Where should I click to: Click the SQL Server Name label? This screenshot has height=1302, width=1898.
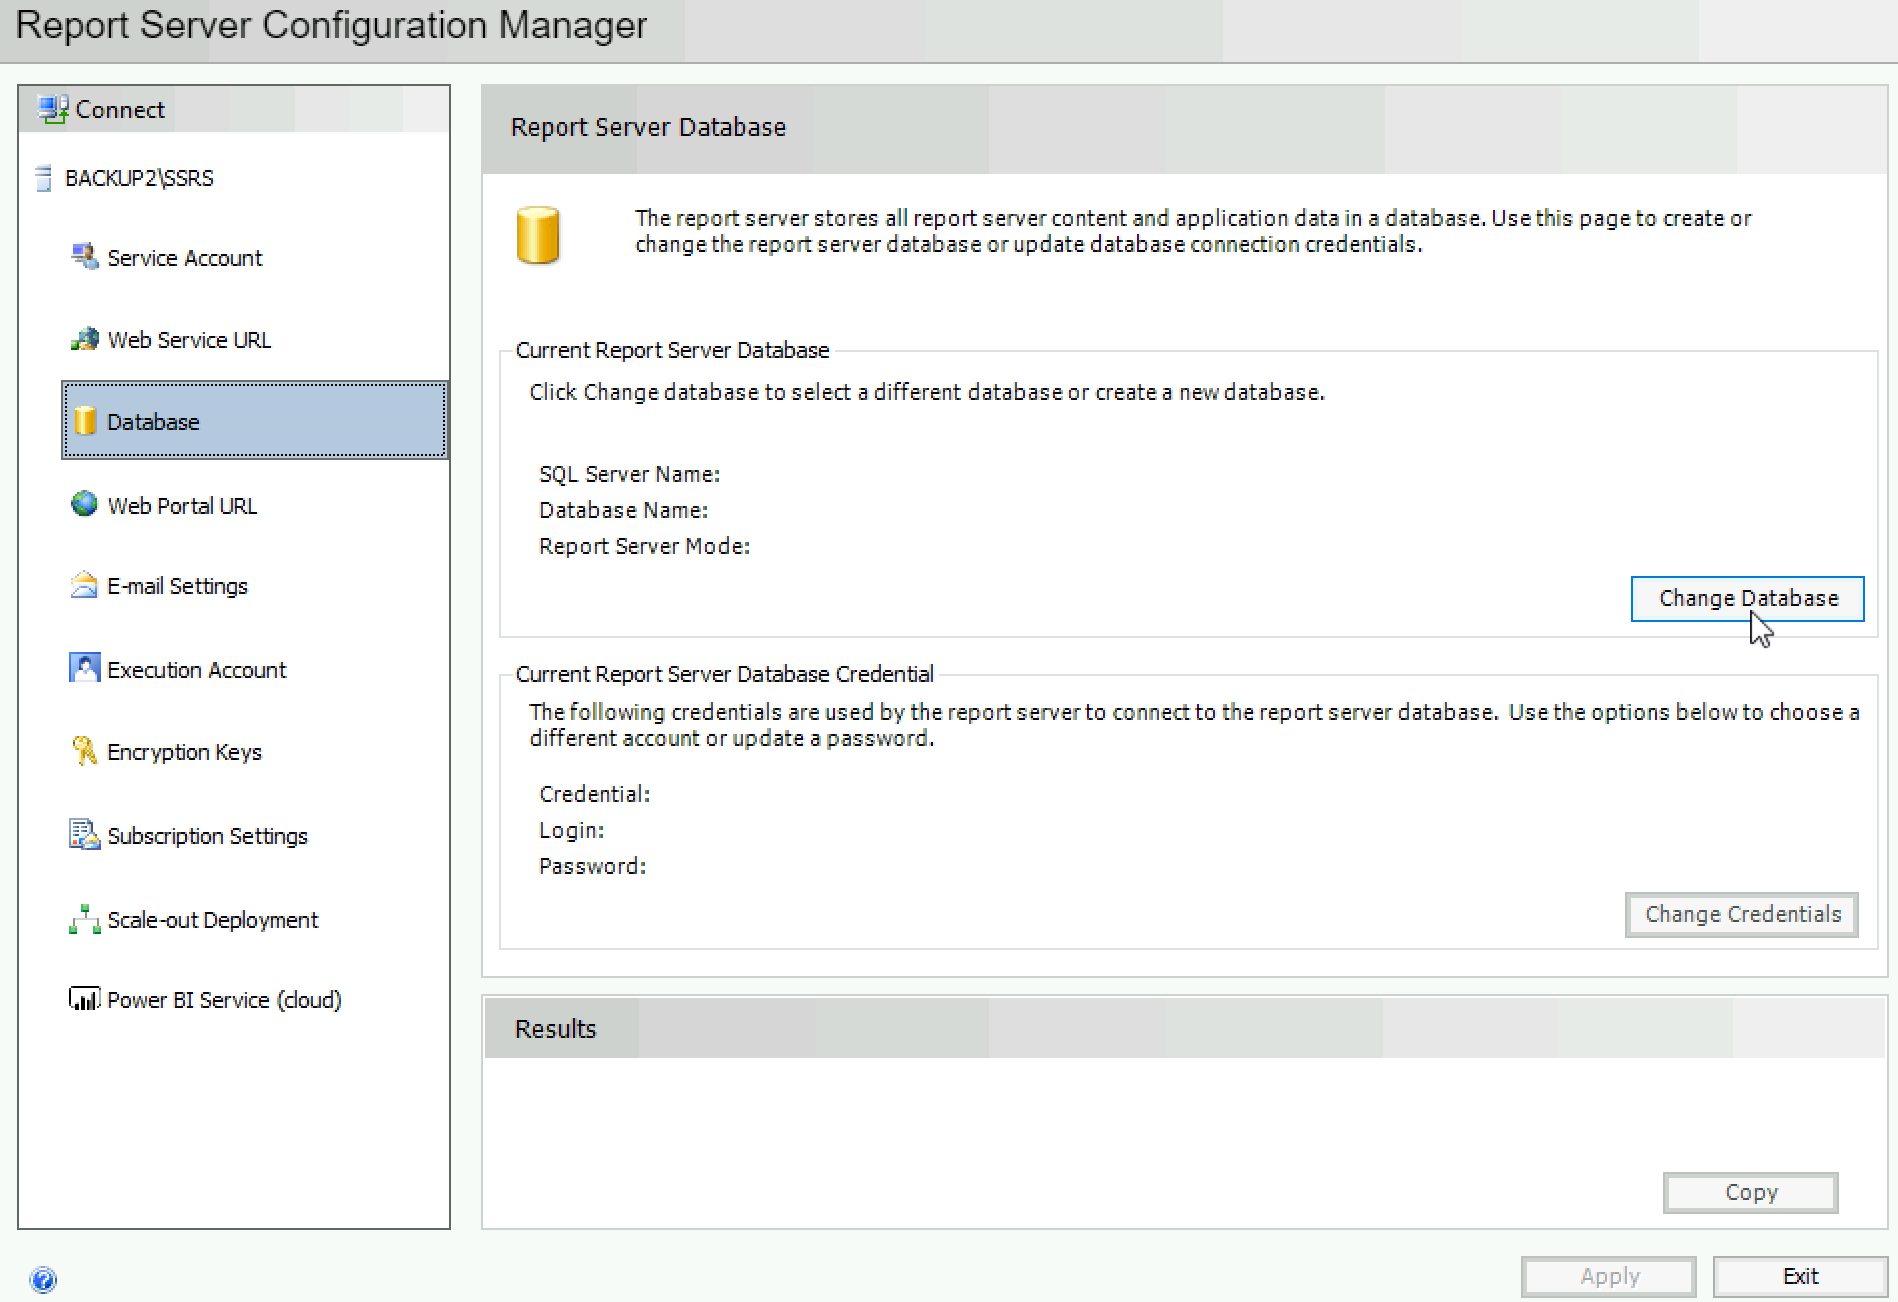pos(630,474)
